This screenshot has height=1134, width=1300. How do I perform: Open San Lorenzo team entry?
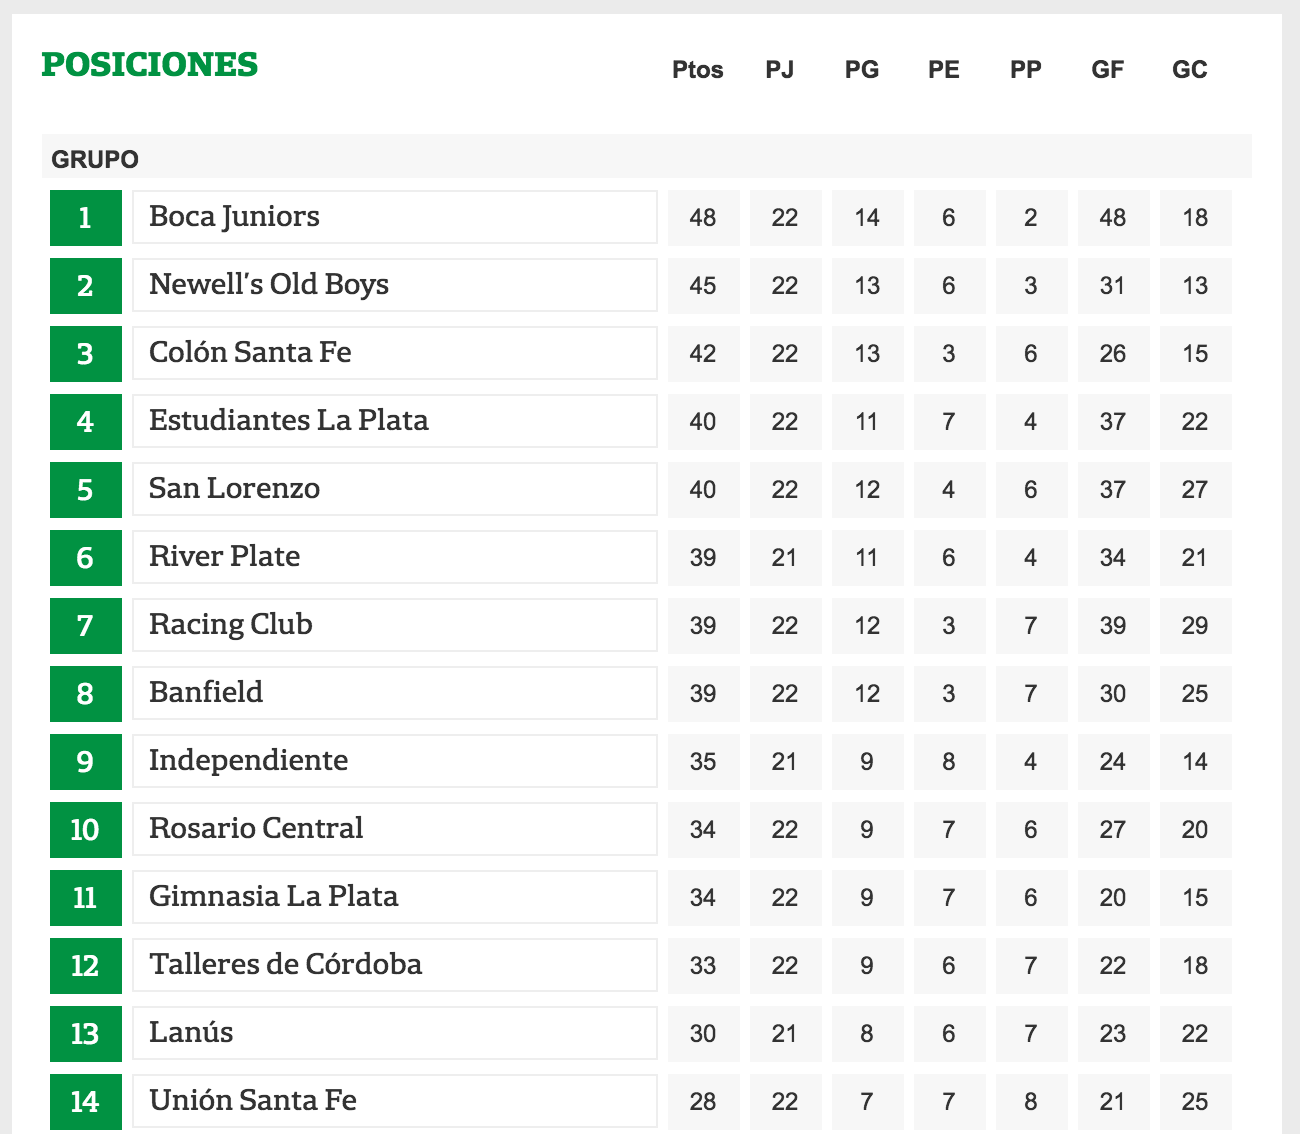394,489
